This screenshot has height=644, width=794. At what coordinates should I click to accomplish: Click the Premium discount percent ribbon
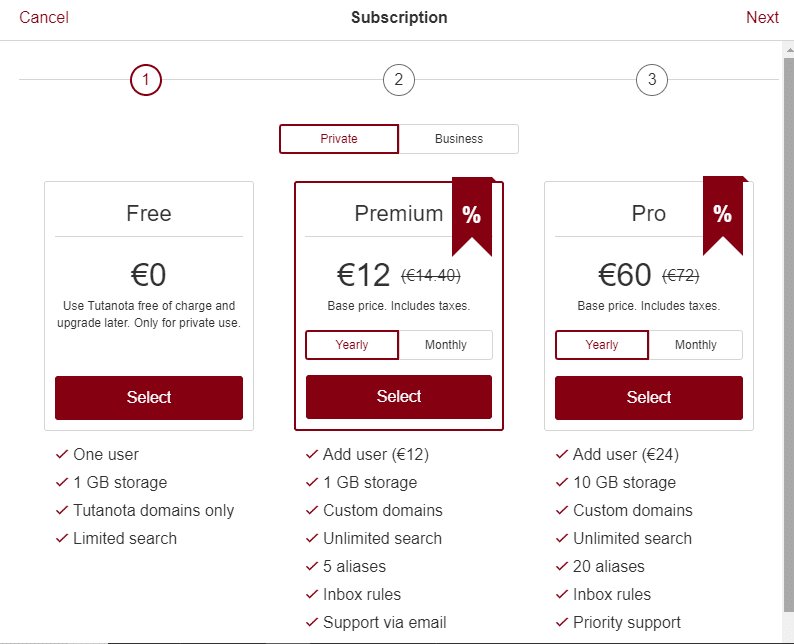pos(471,214)
